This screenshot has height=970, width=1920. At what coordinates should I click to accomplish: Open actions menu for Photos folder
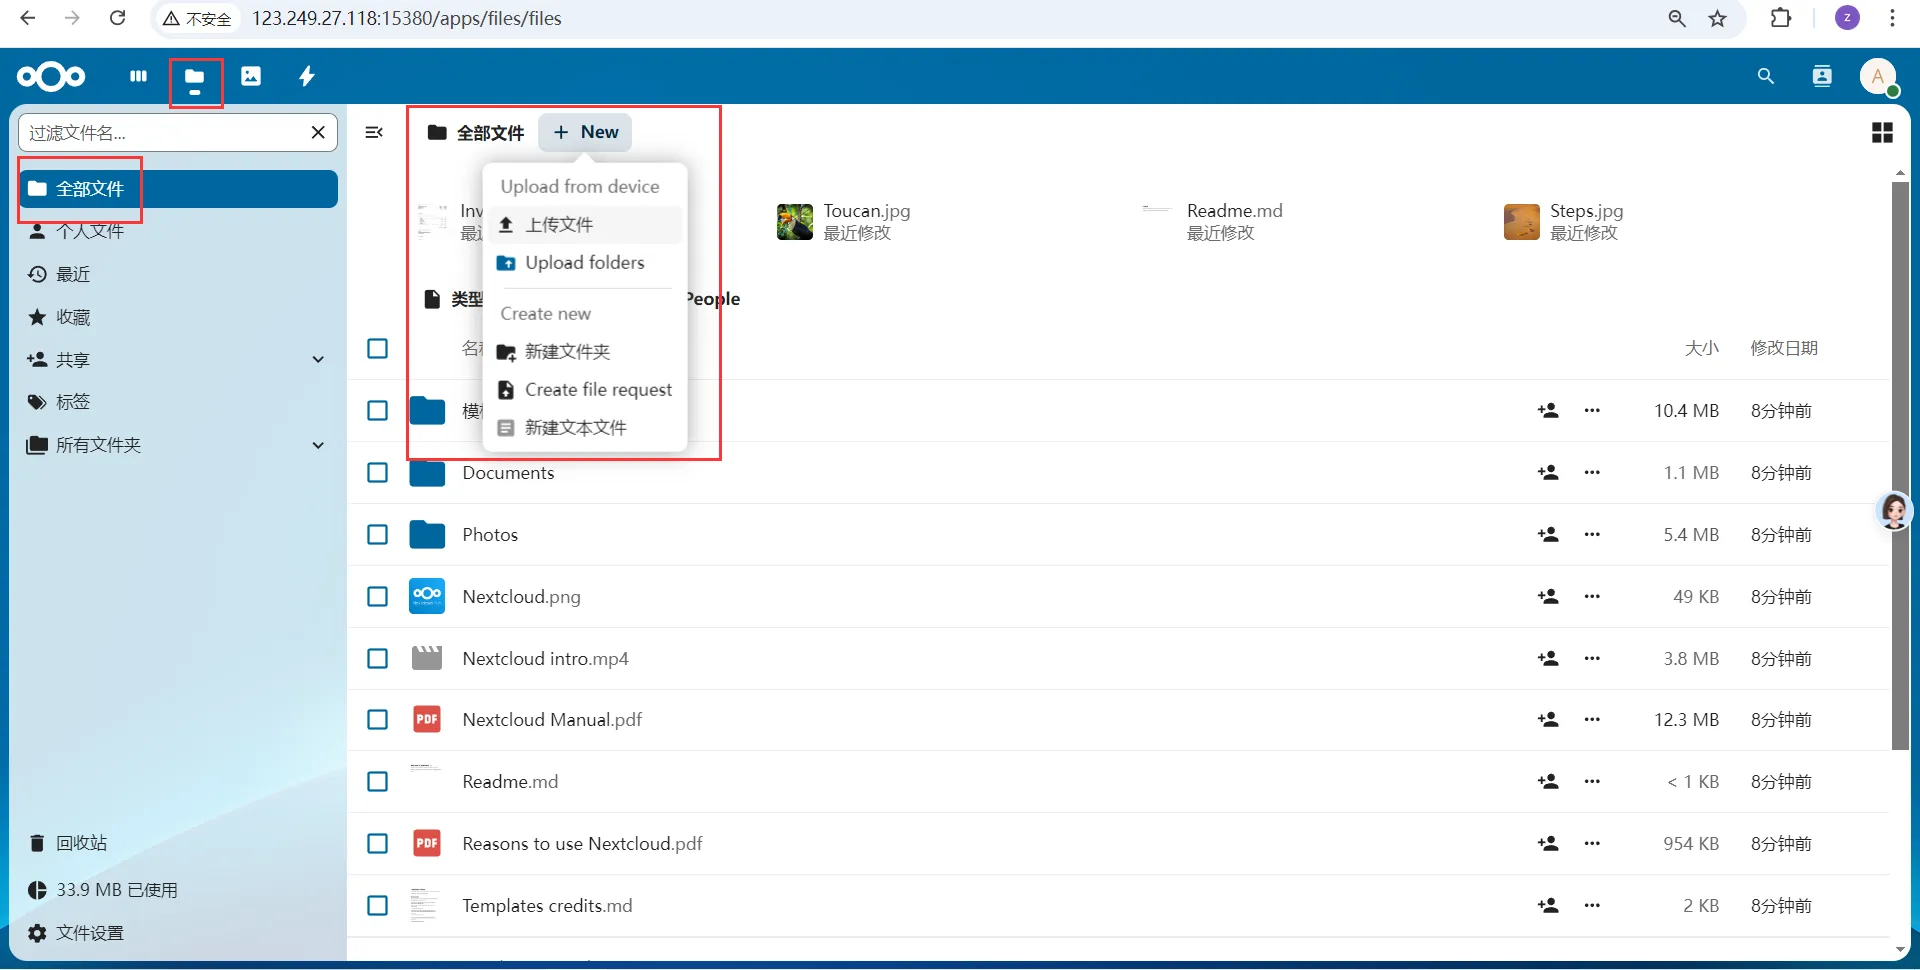[x=1592, y=535]
